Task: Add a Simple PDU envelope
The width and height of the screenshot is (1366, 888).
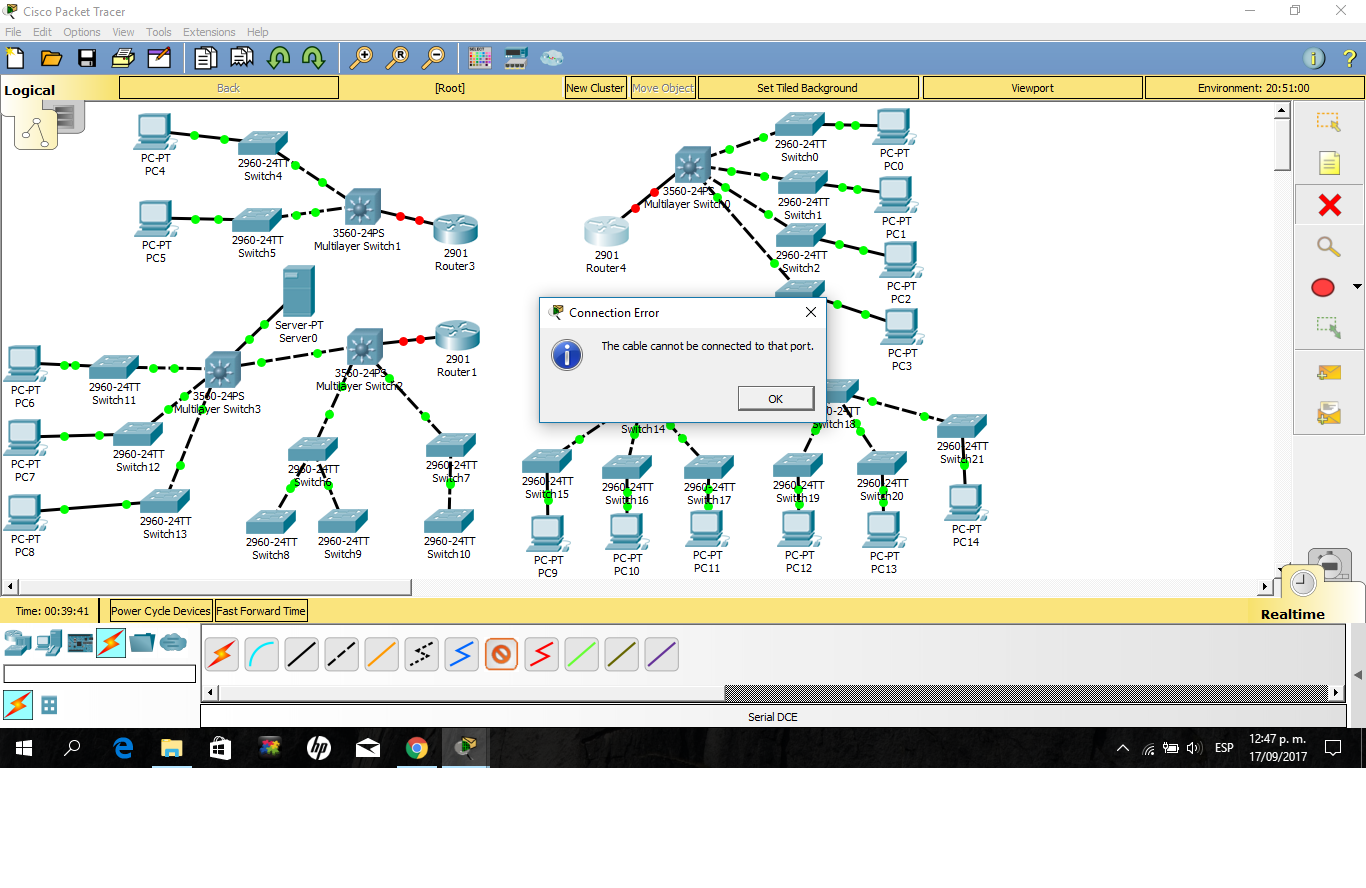Action: (x=1328, y=372)
